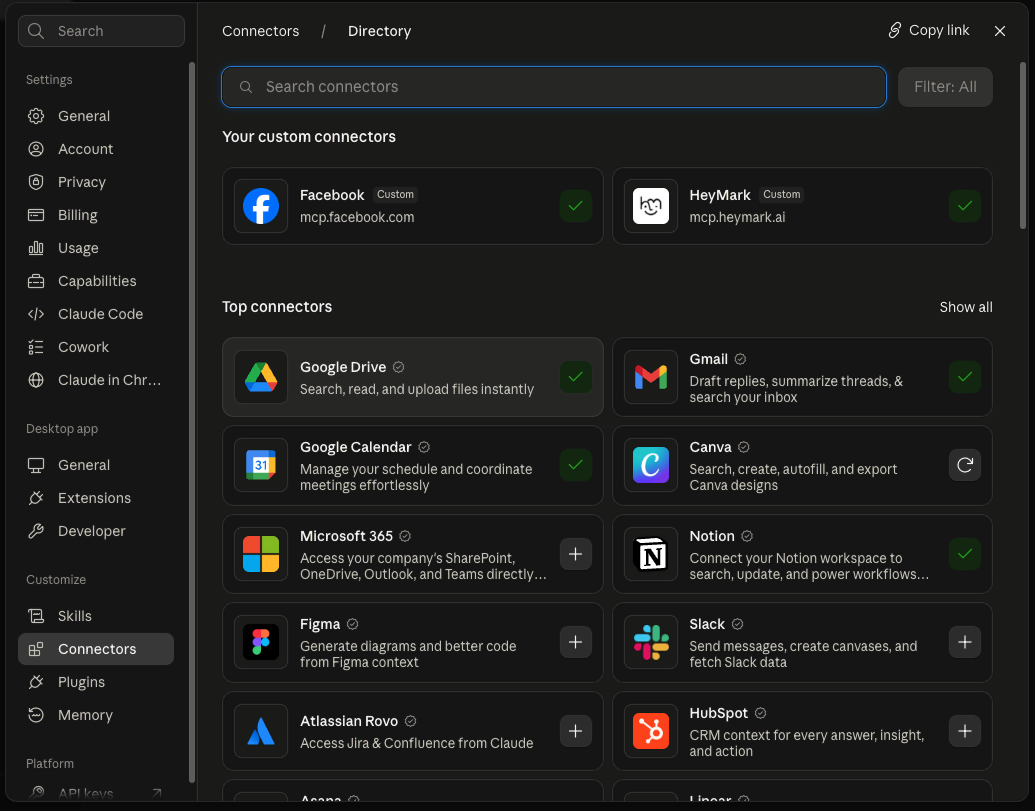Screen dimensions: 1035x811
Task: Open Privacy settings
Action: click(x=96, y=182)
